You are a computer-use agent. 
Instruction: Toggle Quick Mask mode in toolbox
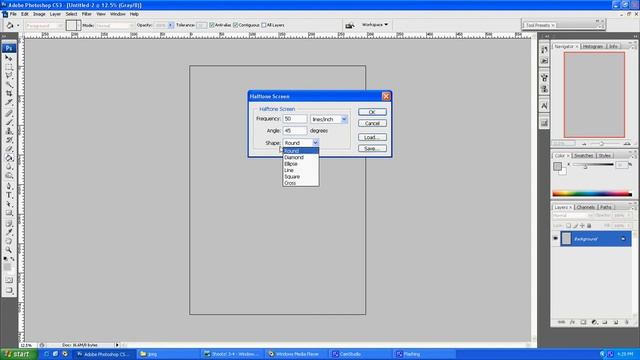tap(9, 280)
